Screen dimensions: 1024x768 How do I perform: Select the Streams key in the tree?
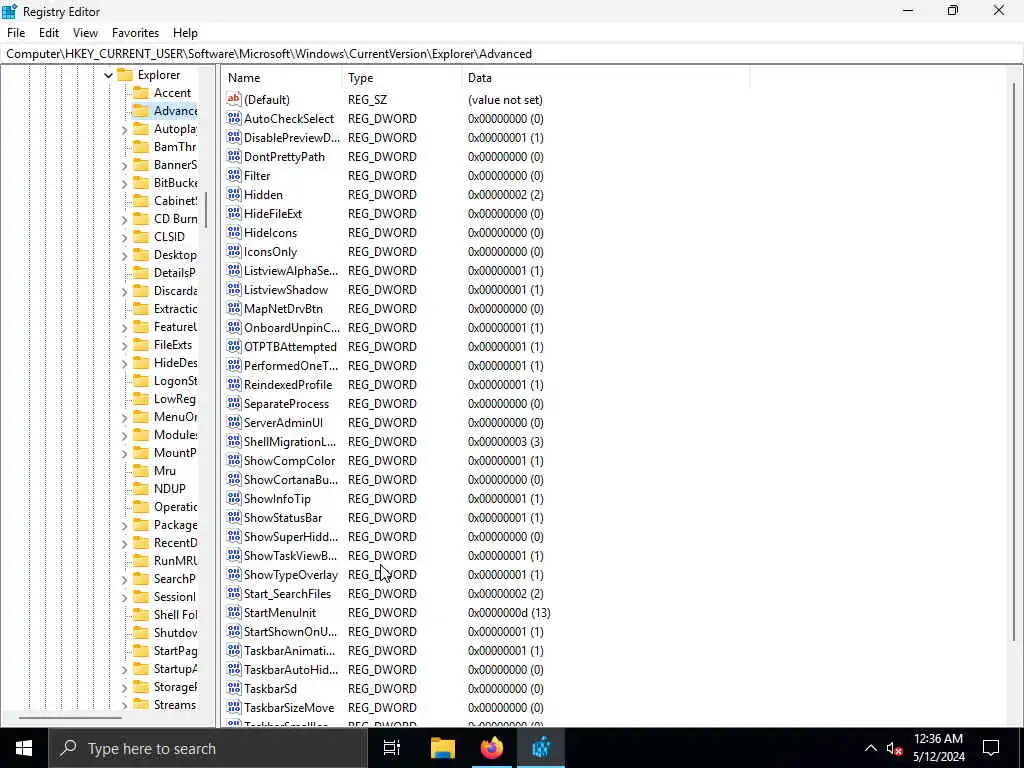click(174, 705)
